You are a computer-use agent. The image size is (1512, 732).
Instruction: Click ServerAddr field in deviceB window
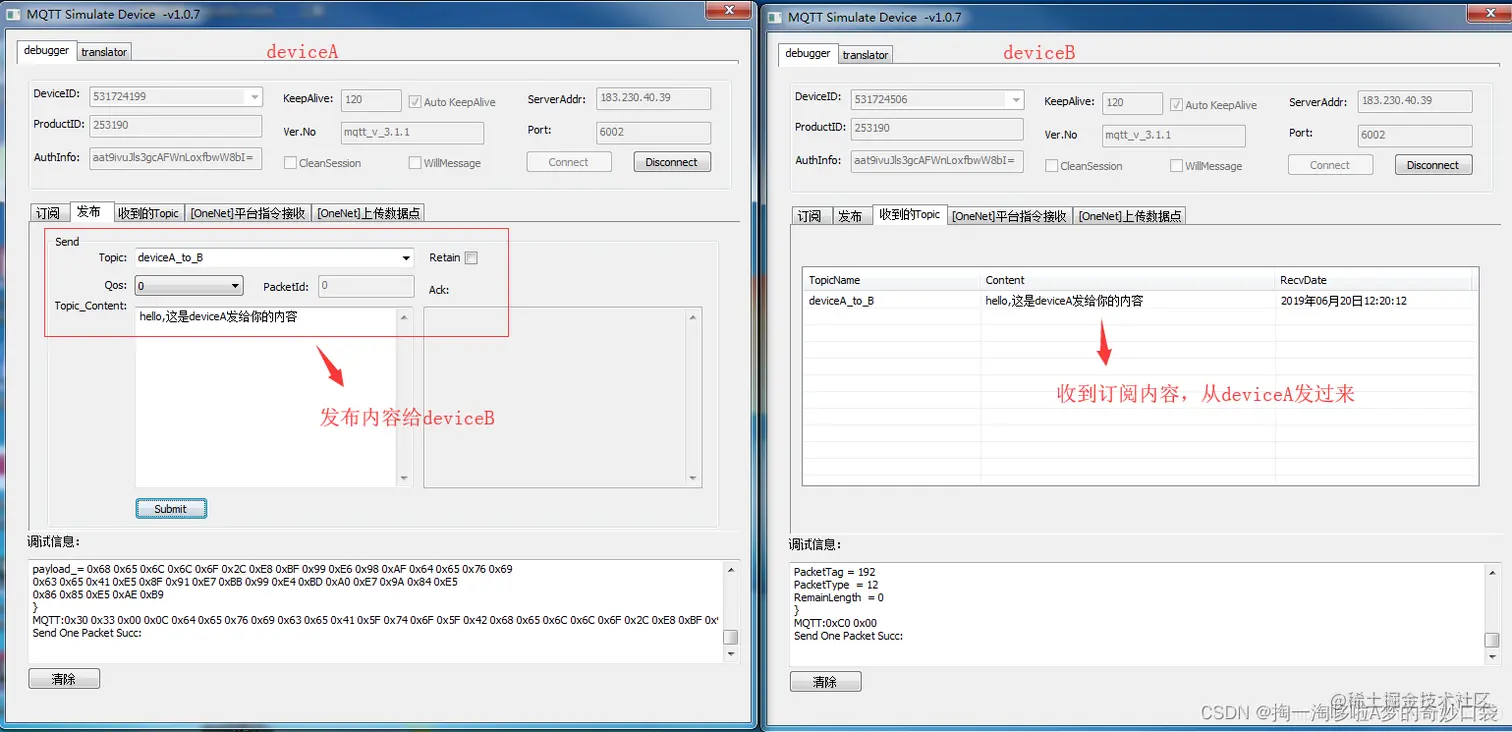coord(1415,101)
